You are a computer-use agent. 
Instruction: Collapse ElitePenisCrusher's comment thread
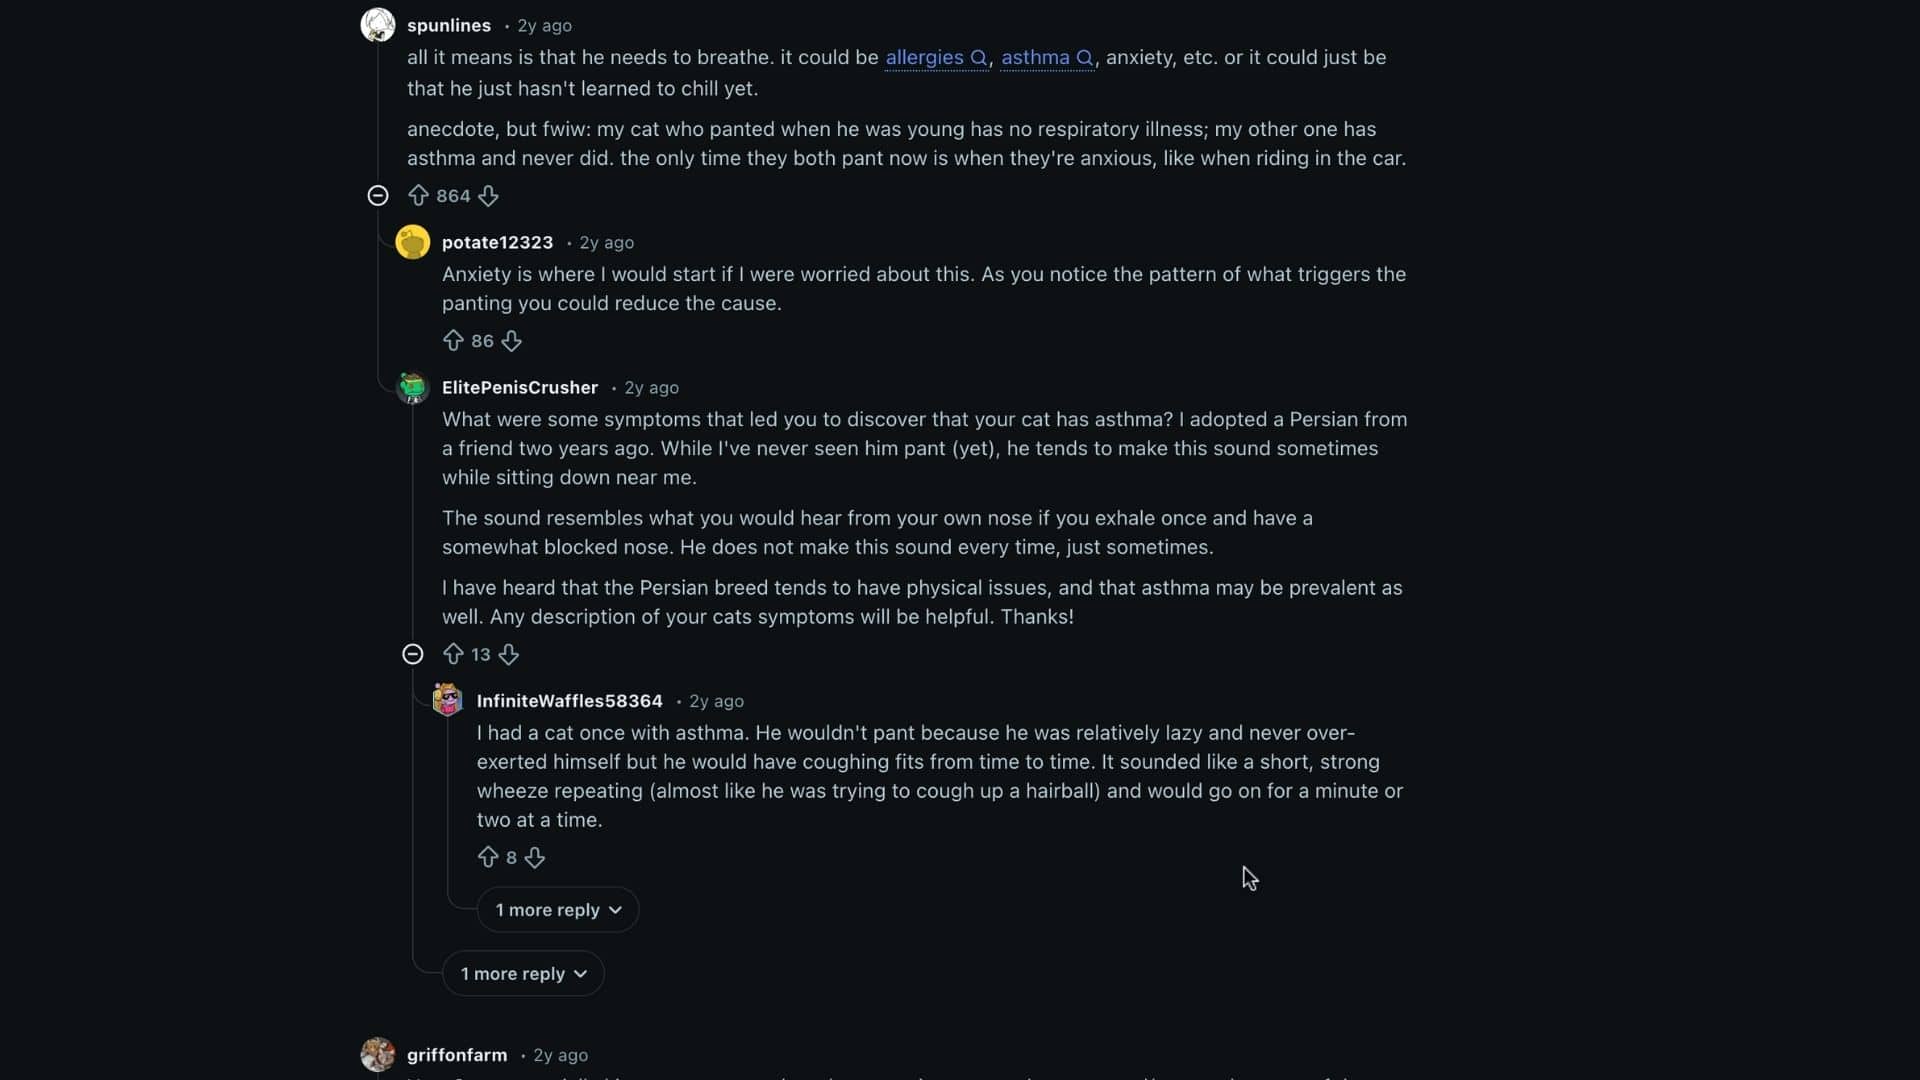[x=413, y=653]
